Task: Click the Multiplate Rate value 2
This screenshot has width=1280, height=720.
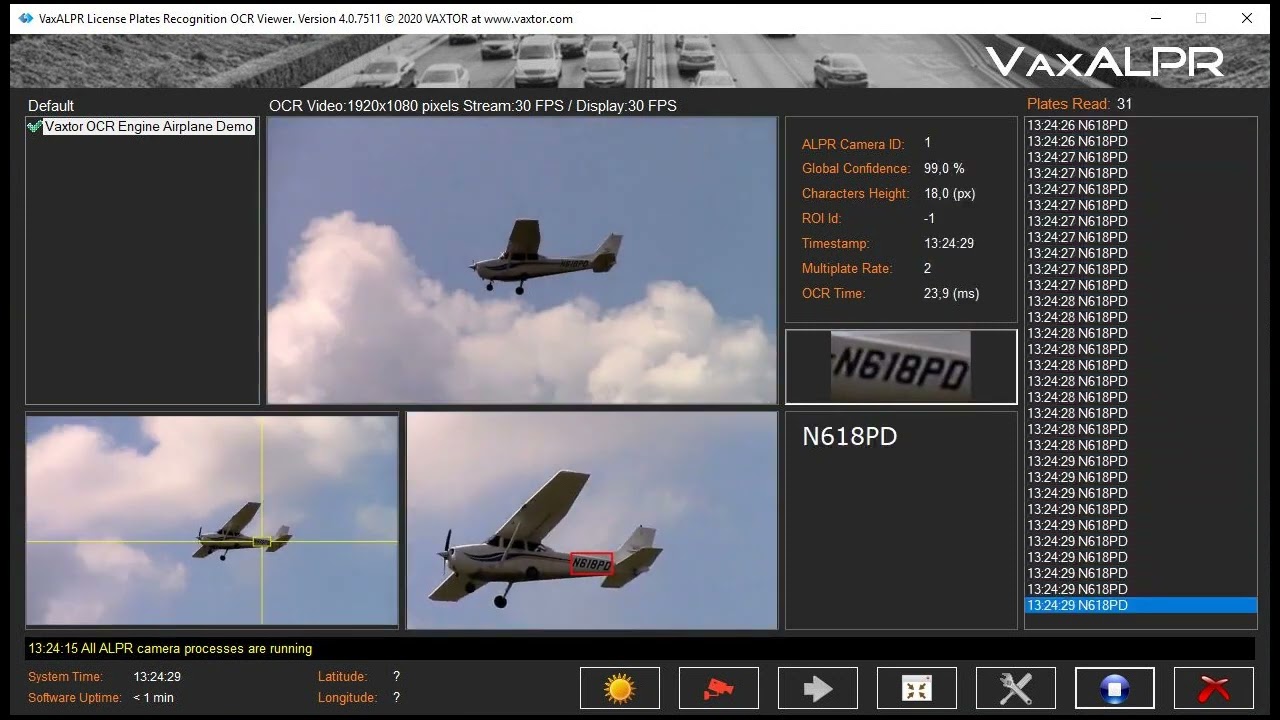Action: (x=928, y=268)
